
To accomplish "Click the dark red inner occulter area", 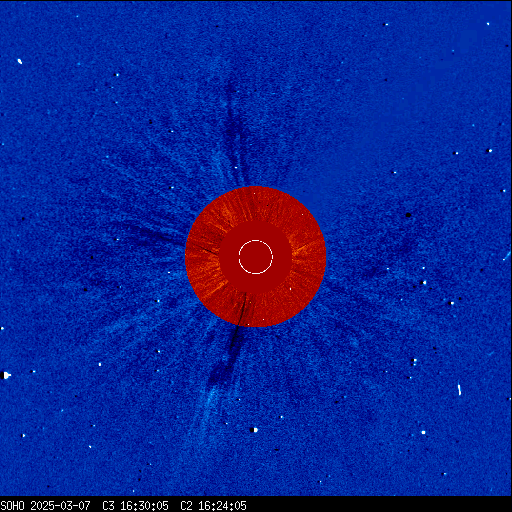I will 256,257.
